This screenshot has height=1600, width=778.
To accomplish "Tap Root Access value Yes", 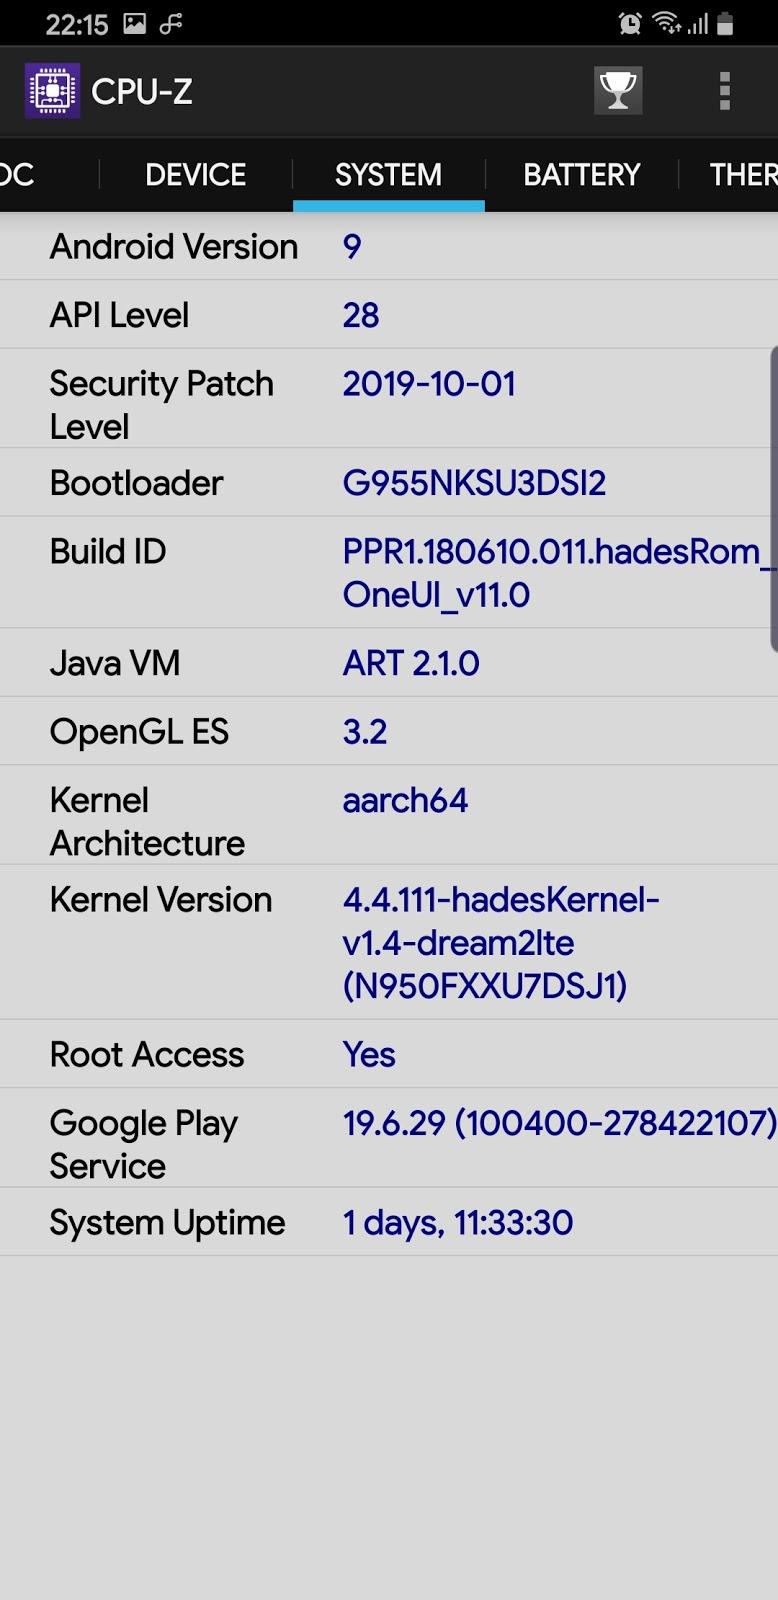I will click(x=369, y=1055).
